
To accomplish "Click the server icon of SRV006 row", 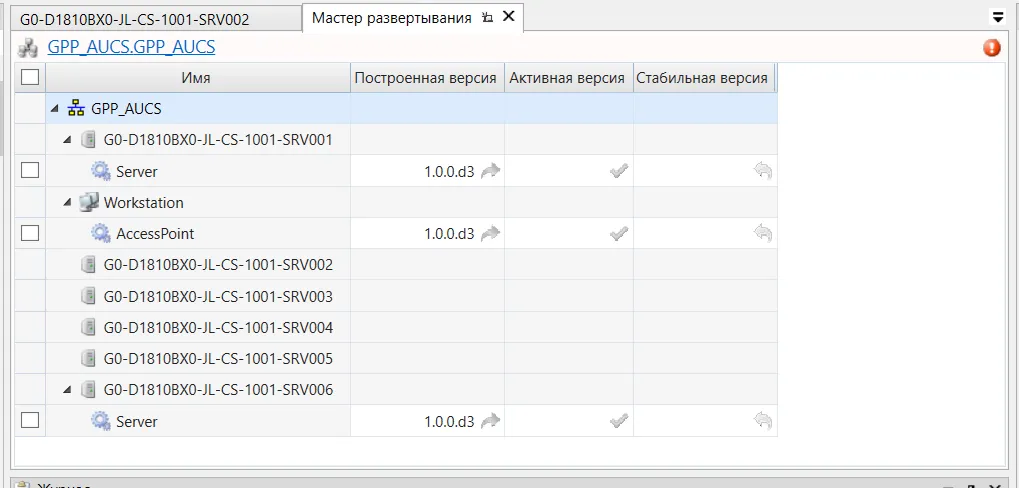I will (x=88, y=390).
